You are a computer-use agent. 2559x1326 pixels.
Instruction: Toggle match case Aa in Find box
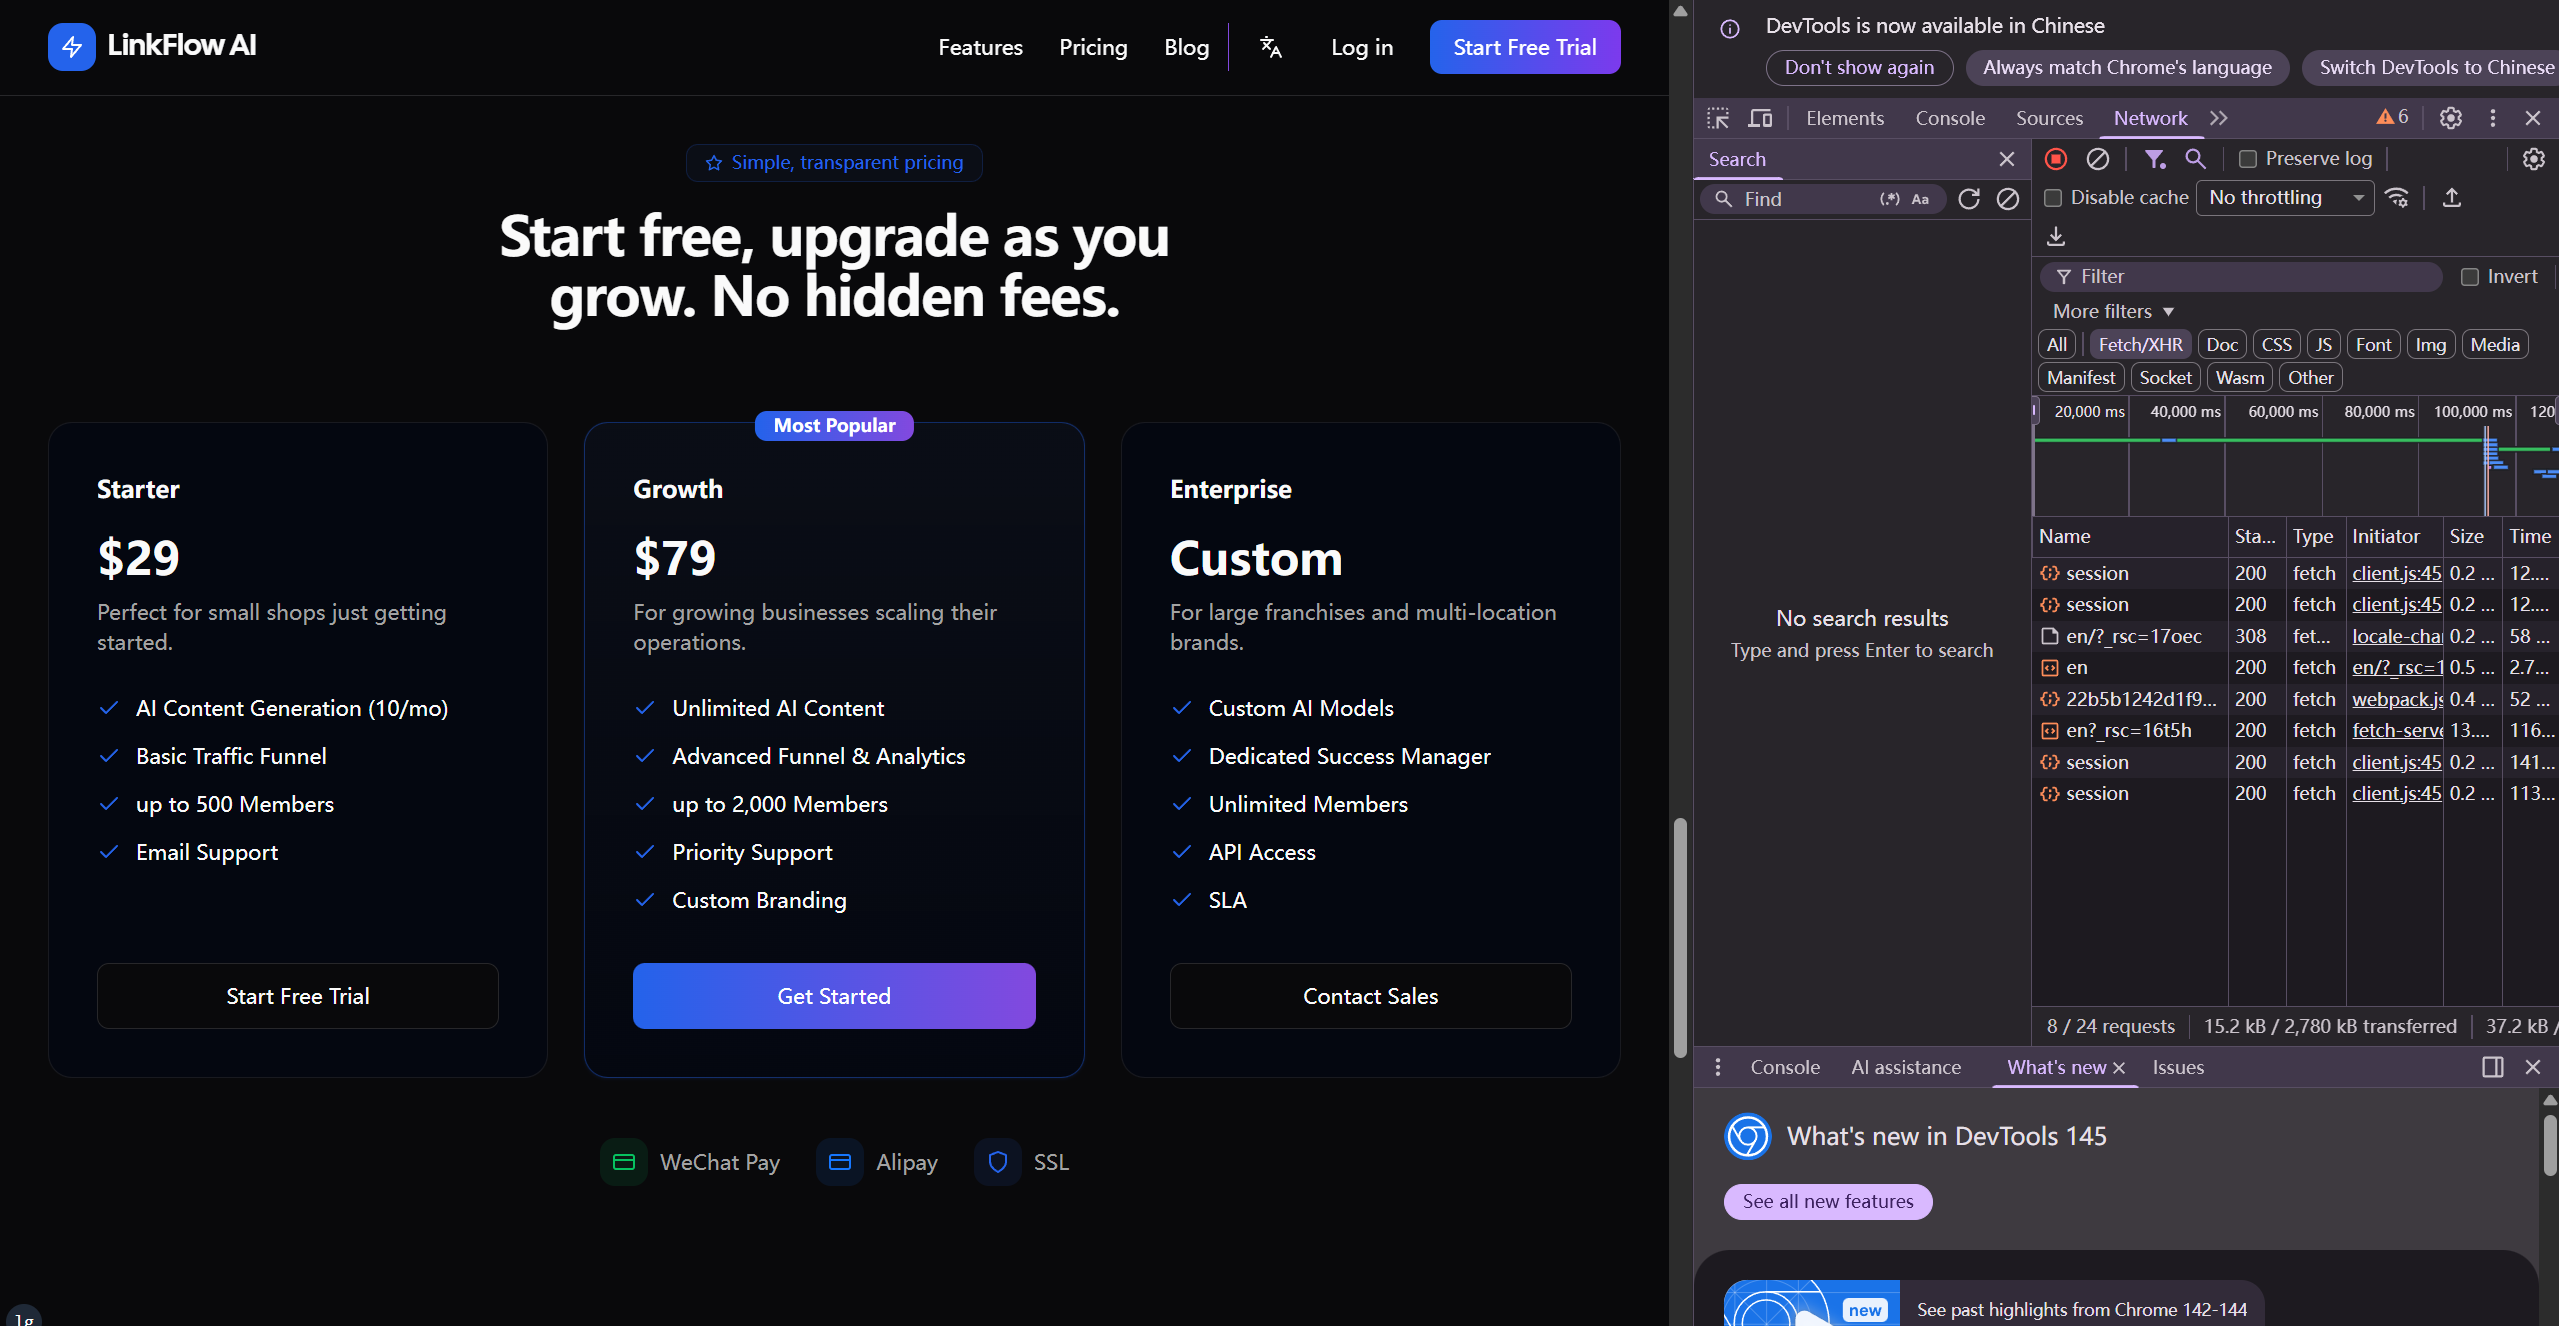[x=1920, y=199]
